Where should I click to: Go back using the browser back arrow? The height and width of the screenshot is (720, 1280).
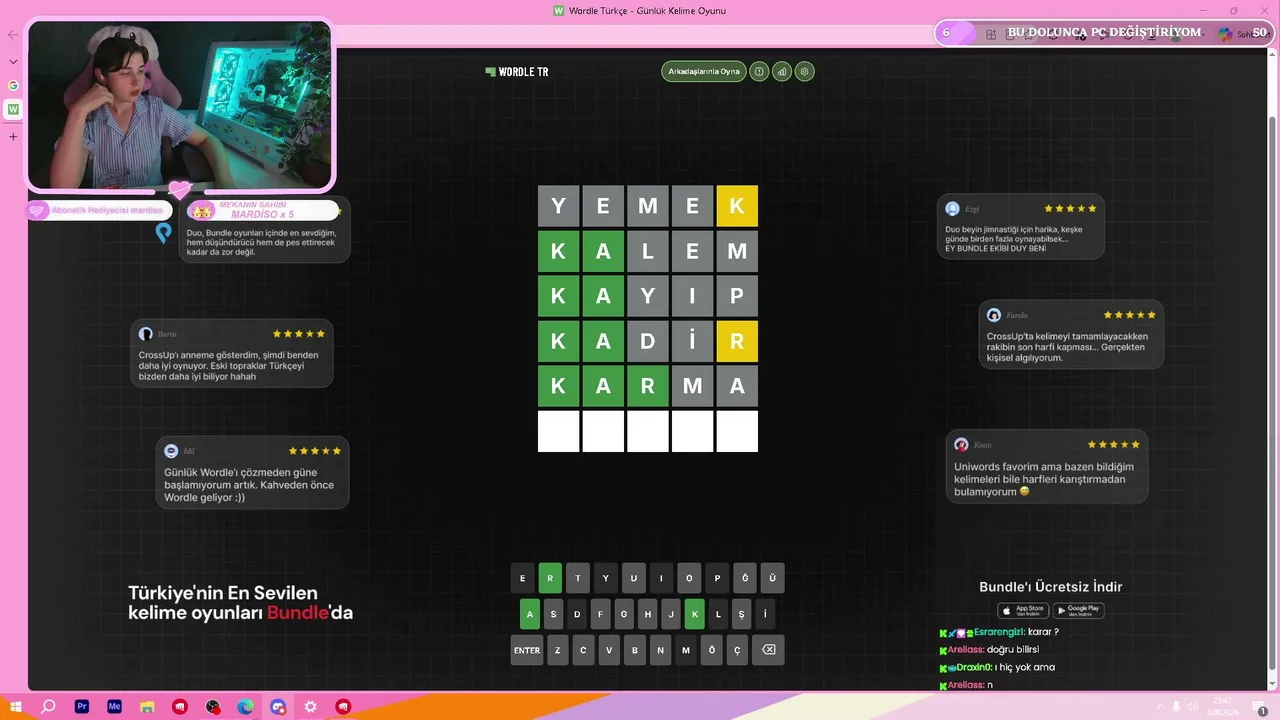coord(13,35)
